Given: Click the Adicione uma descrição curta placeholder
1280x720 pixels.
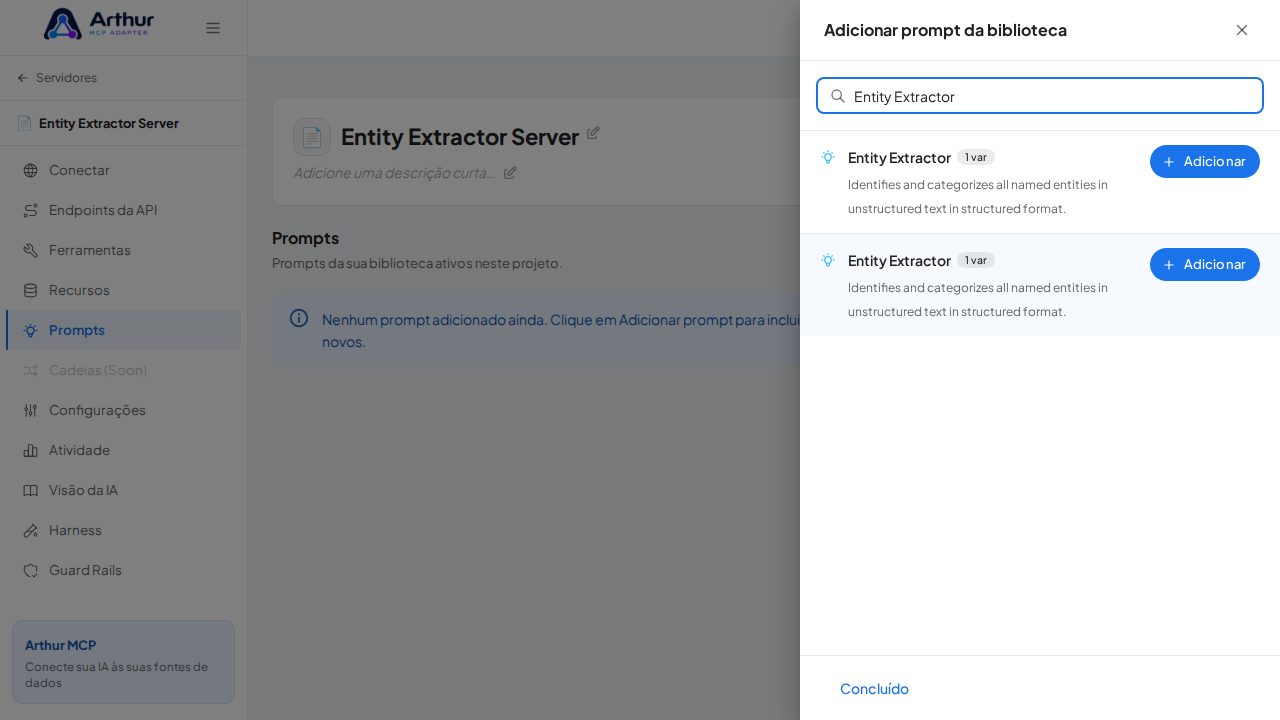Looking at the screenshot, I should tap(395, 172).
